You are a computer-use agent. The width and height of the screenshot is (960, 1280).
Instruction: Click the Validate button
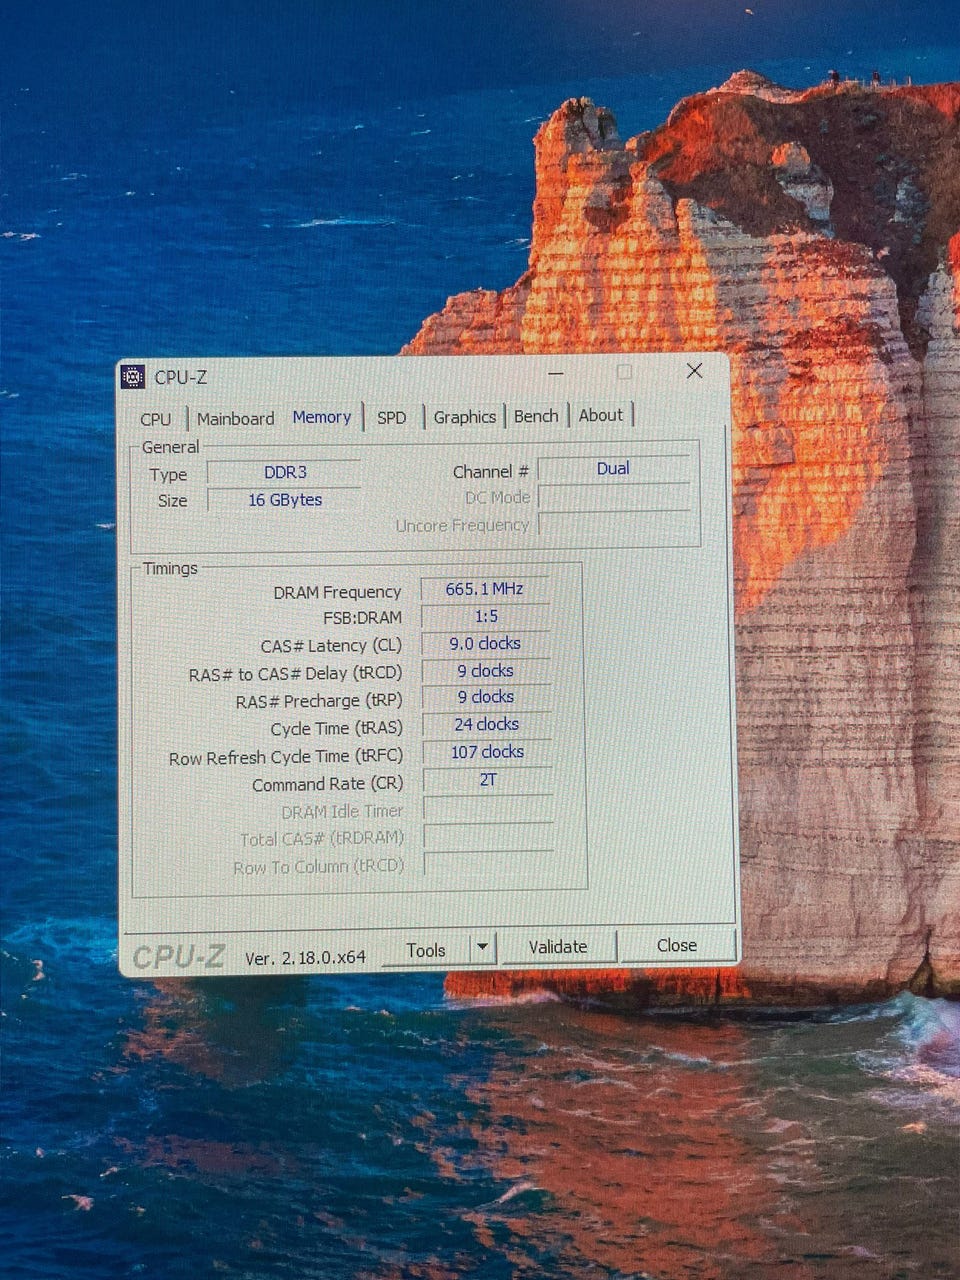coord(558,946)
